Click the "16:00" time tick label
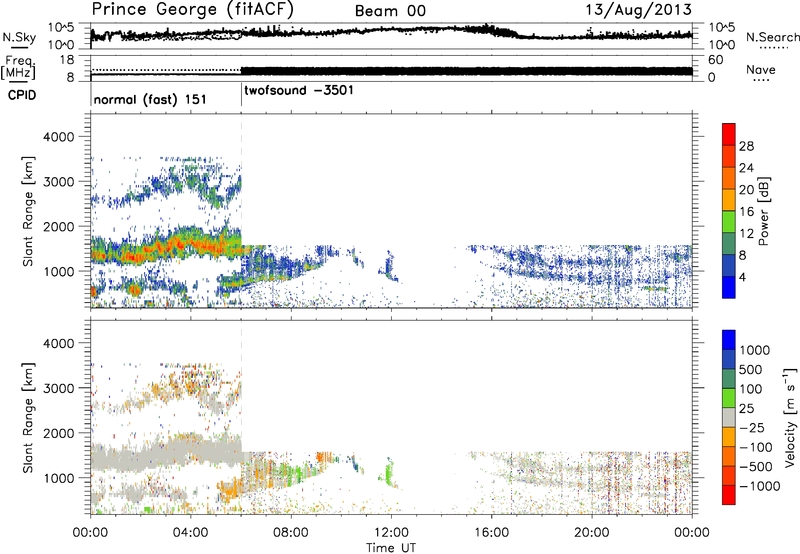Screen dimensions: 800x554 (x=491, y=533)
